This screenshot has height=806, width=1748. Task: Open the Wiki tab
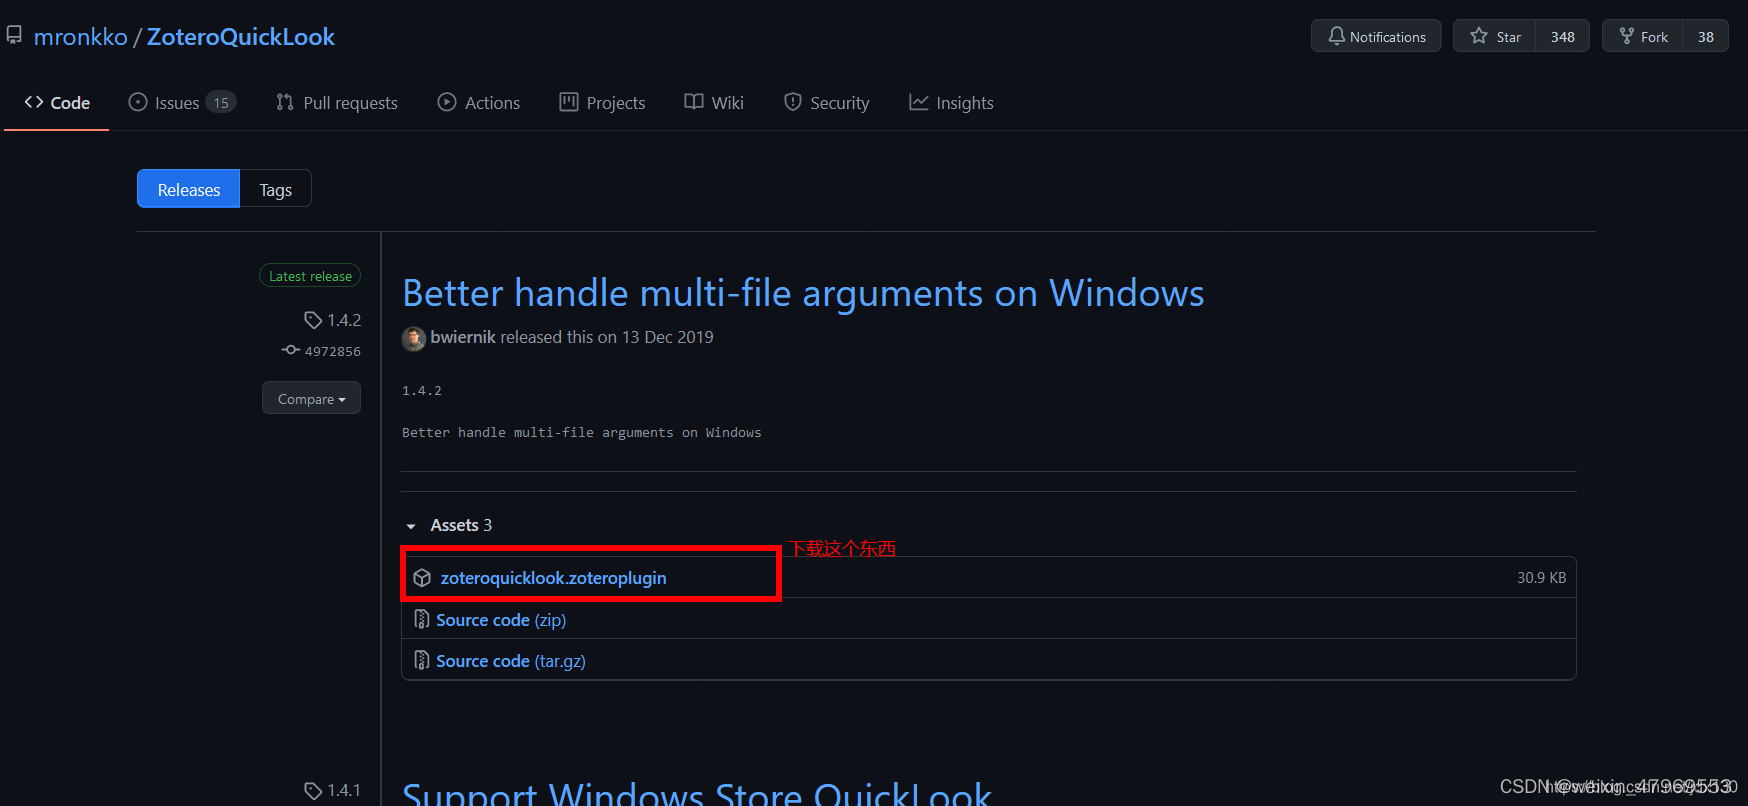714,103
